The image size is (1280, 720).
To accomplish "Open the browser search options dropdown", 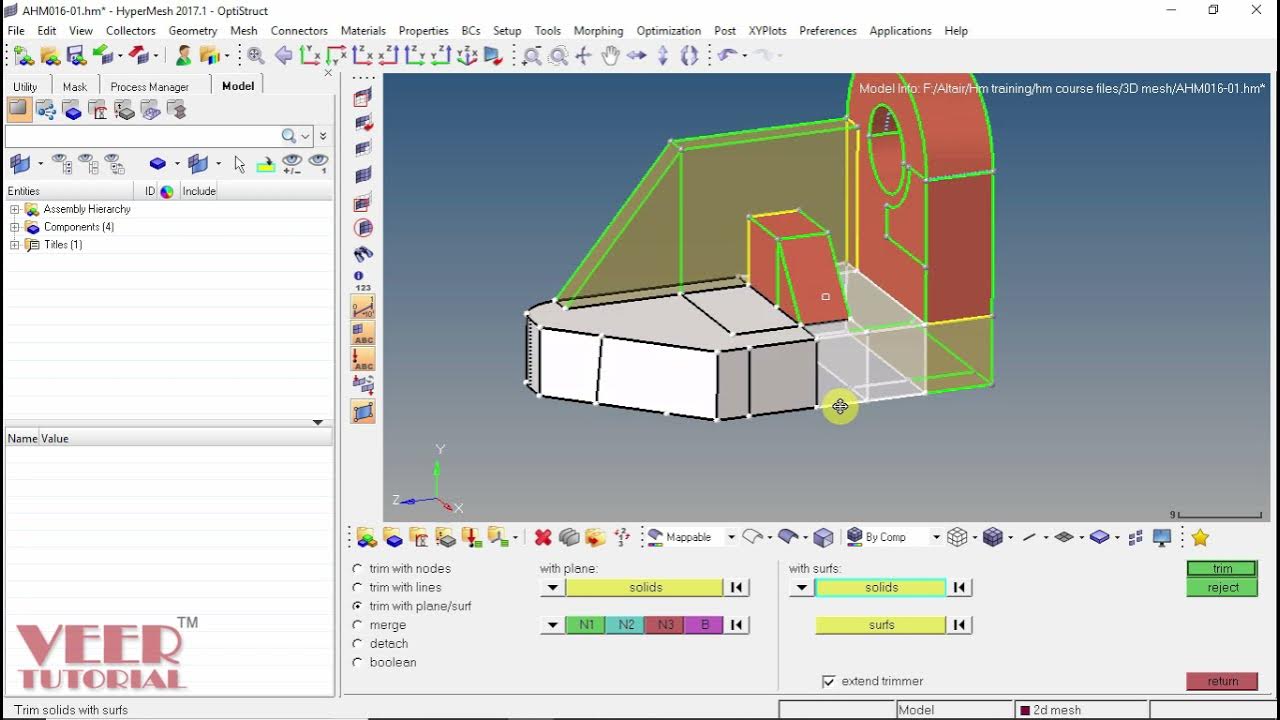I will 305,136.
